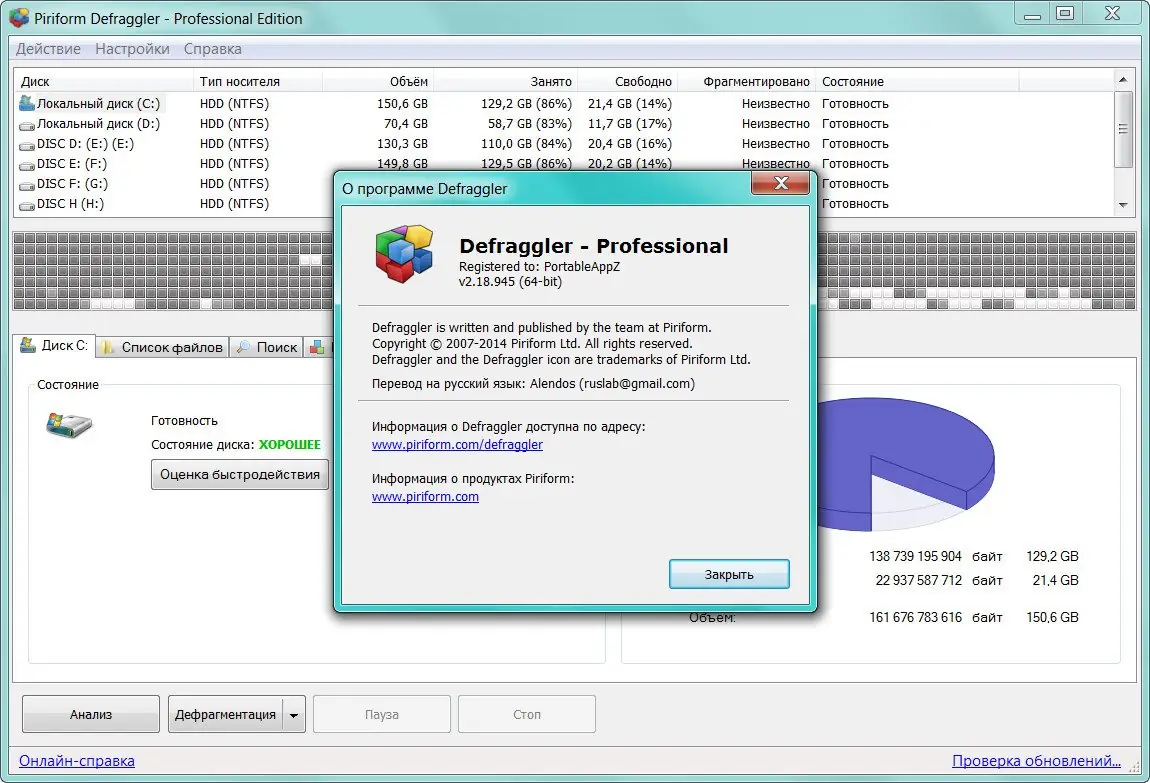
Task: Click the Стоп button
Action: [x=527, y=714]
